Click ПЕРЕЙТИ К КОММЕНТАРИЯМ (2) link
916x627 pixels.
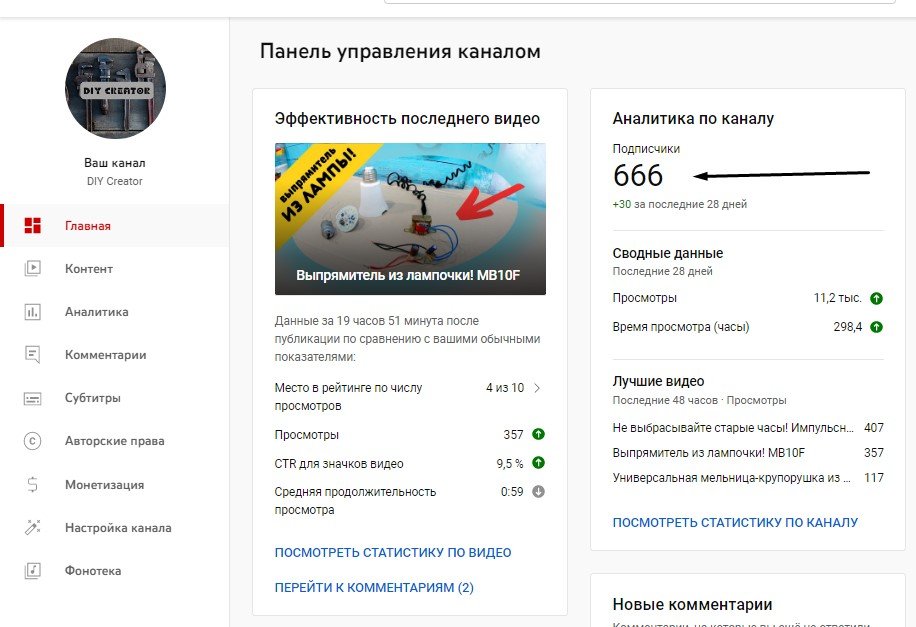click(374, 587)
